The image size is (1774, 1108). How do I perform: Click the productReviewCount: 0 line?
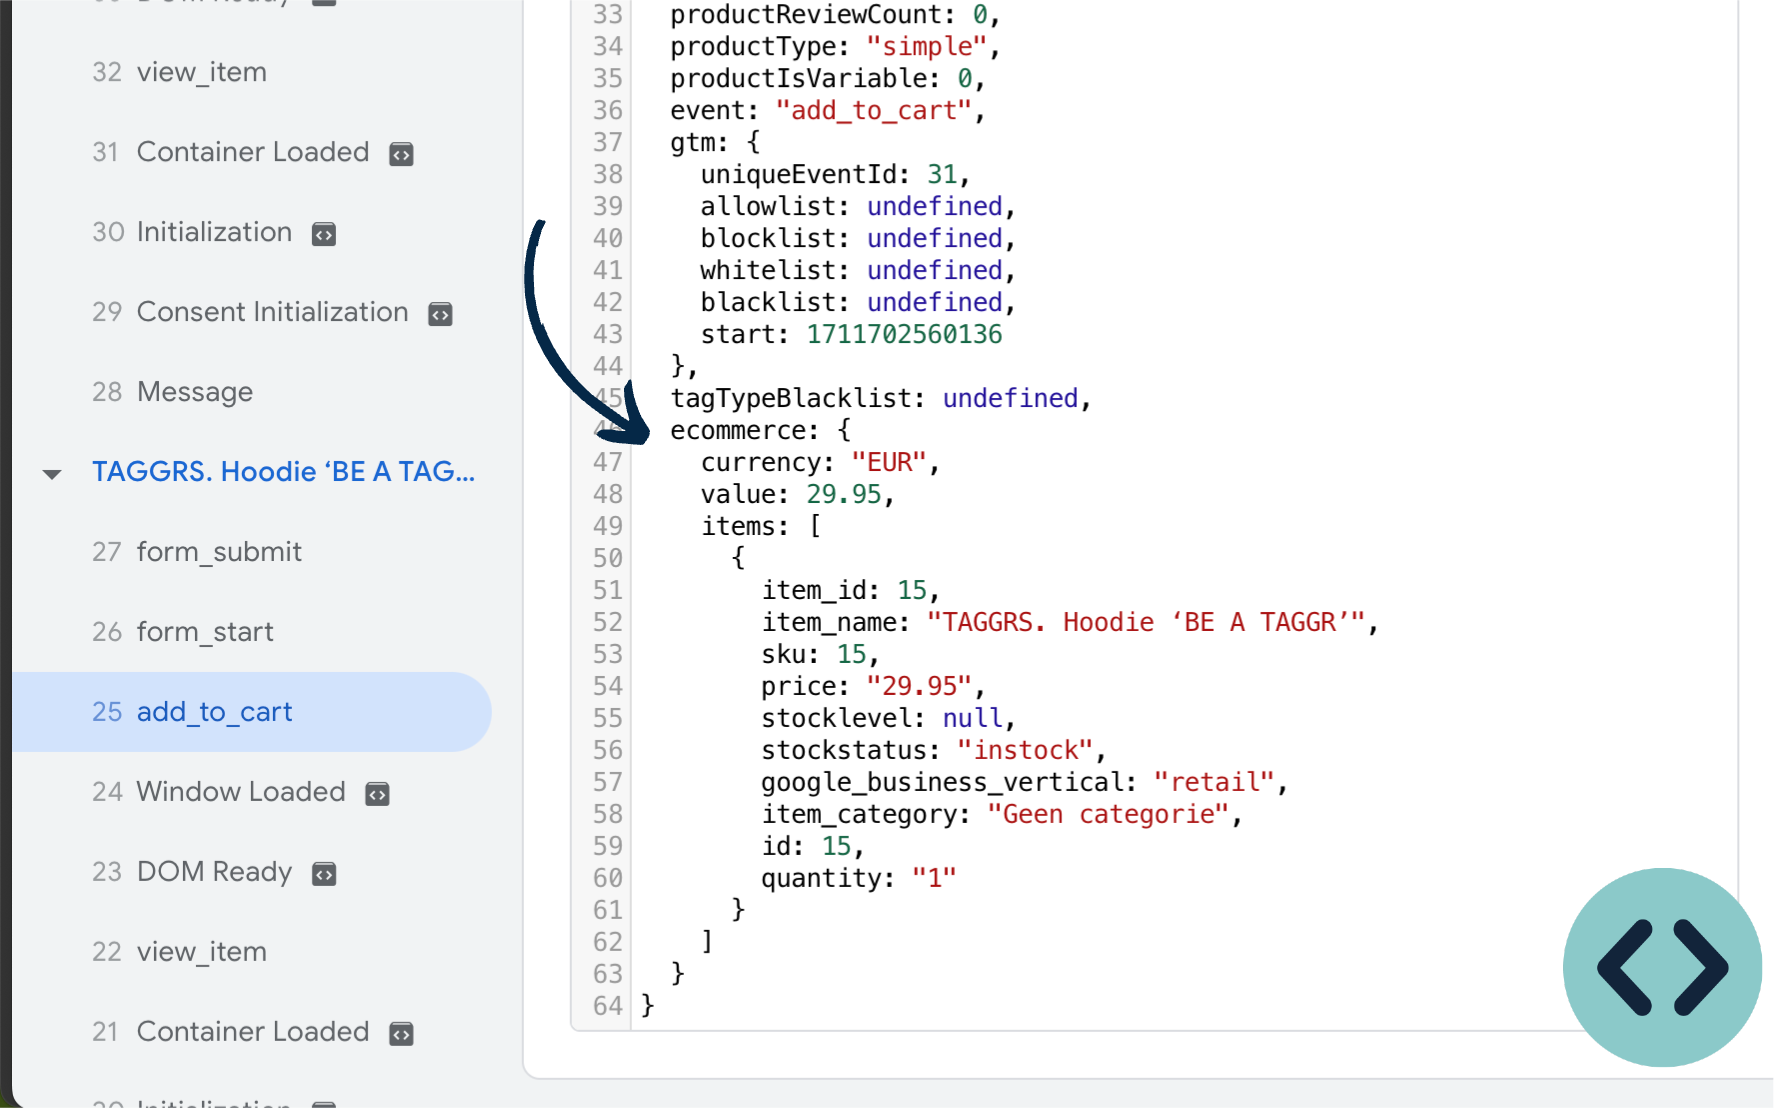point(835,14)
